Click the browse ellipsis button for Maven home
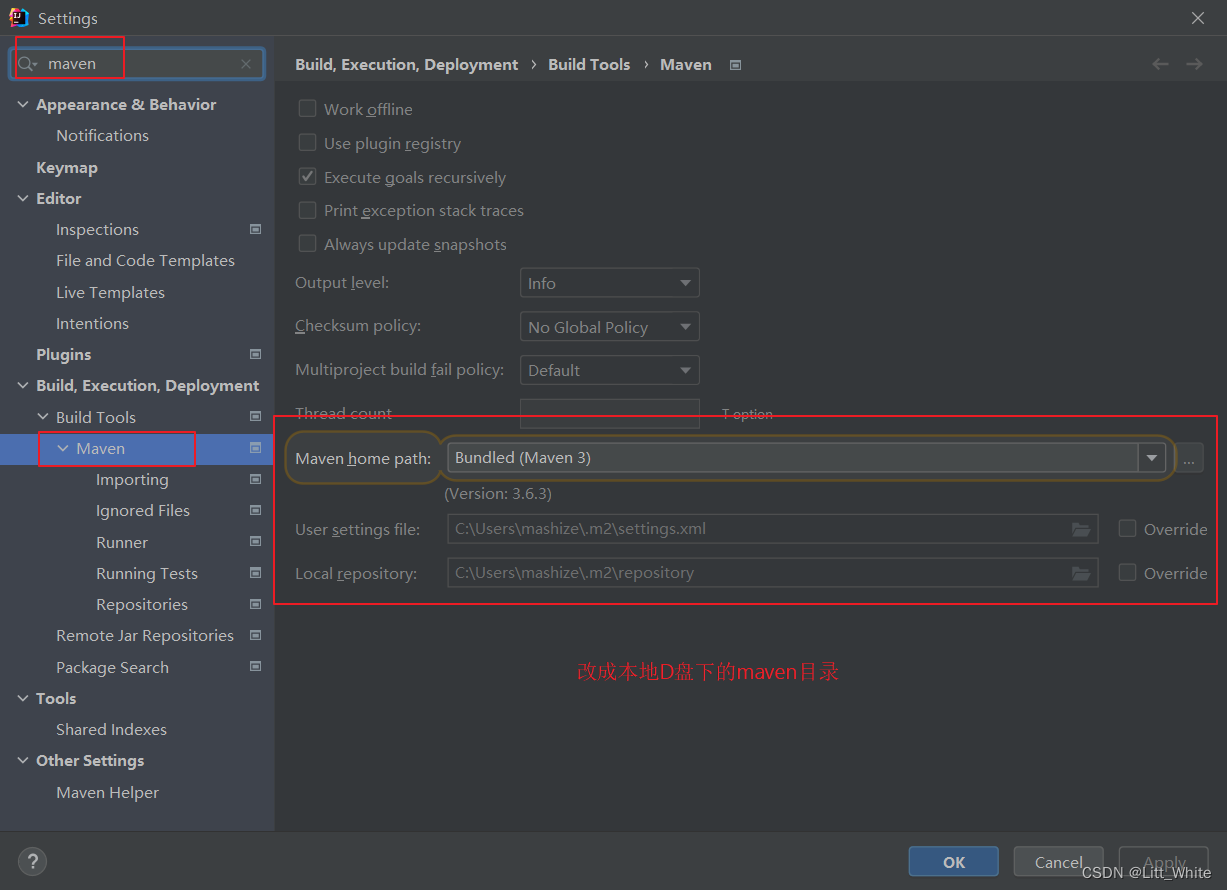Image resolution: width=1227 pixels, height=890 pixels. click(x=1189, y=459)
